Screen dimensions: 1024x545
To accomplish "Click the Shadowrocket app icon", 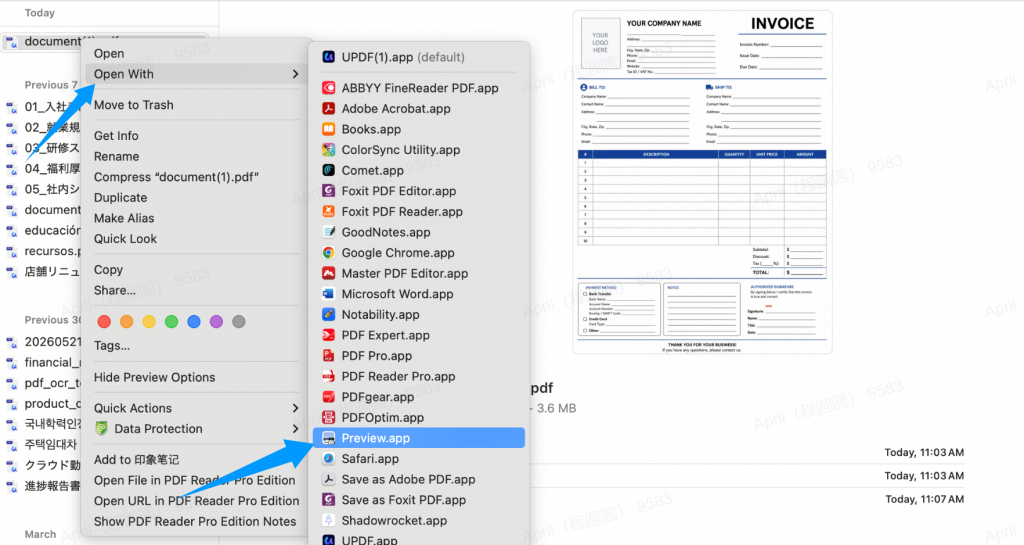I will click(328, 521).
